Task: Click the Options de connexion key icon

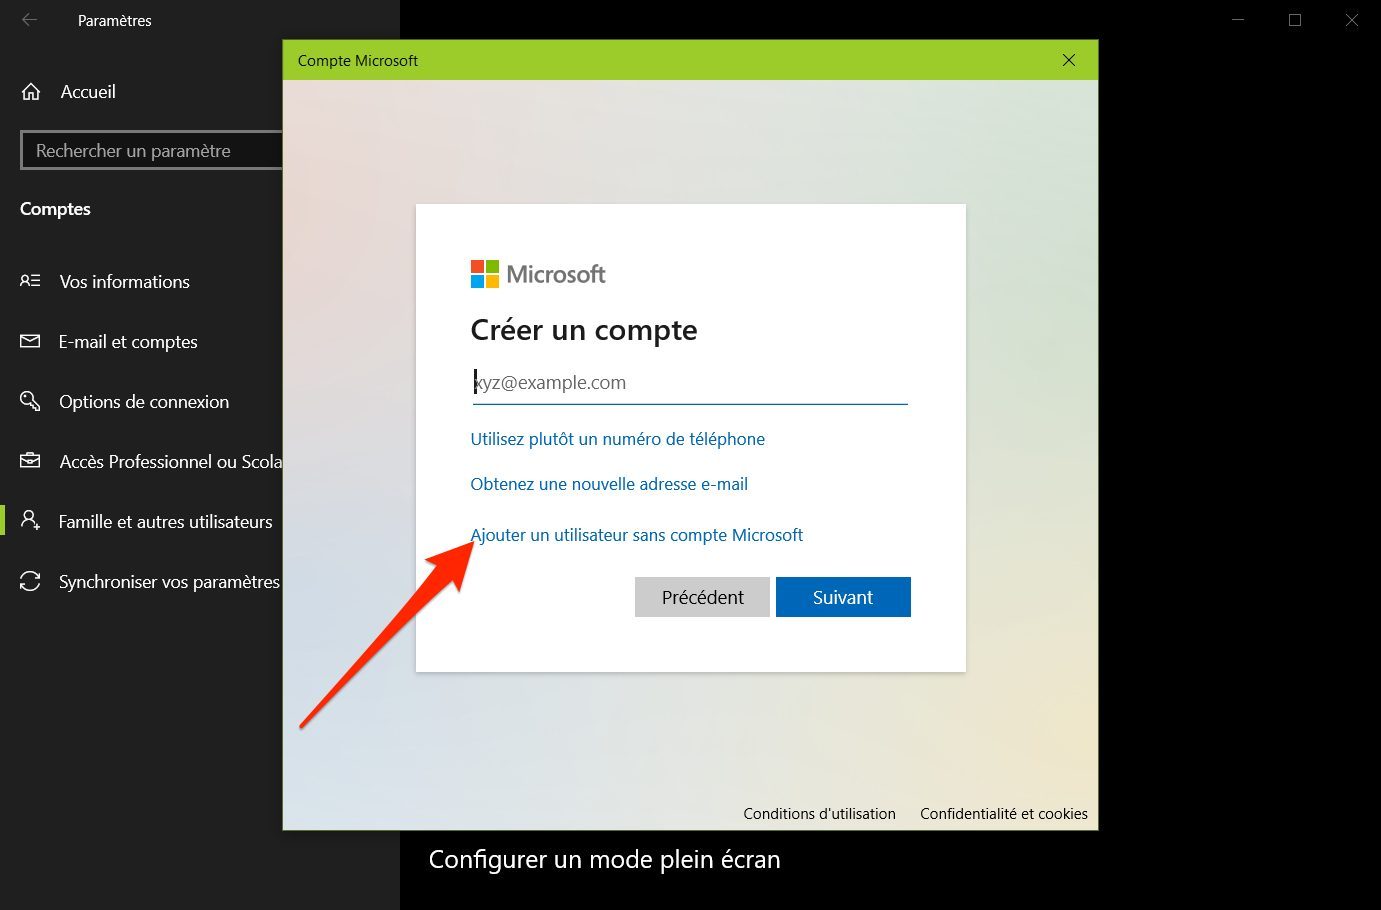Action: click(x=30, y=401)
